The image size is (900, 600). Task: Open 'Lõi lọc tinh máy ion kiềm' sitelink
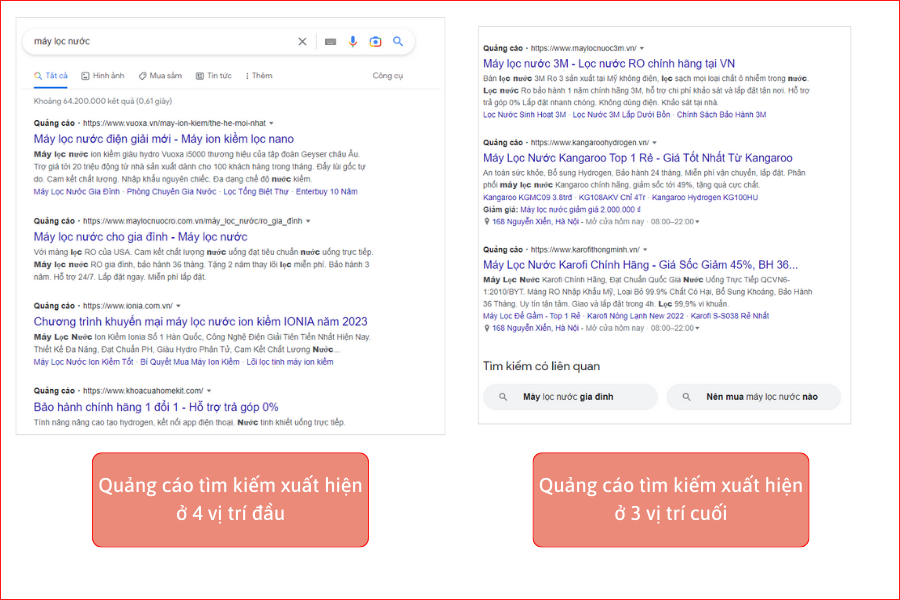point(290,362)
